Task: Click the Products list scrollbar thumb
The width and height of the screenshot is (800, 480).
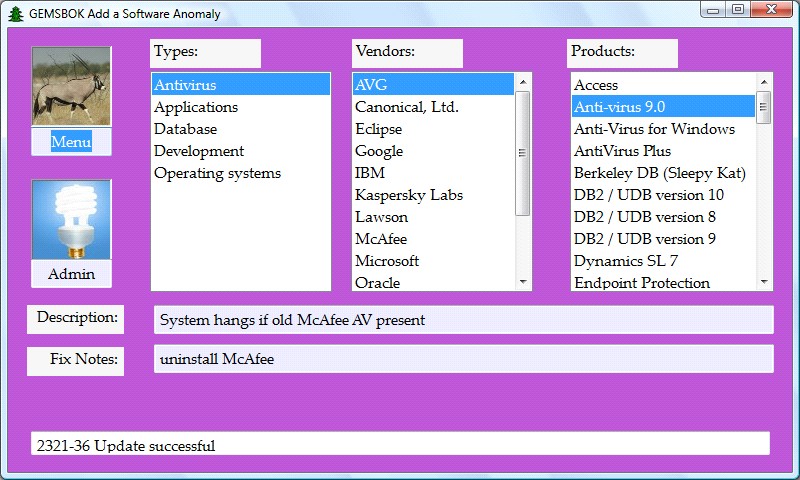Action: click(x=764, y=107)
